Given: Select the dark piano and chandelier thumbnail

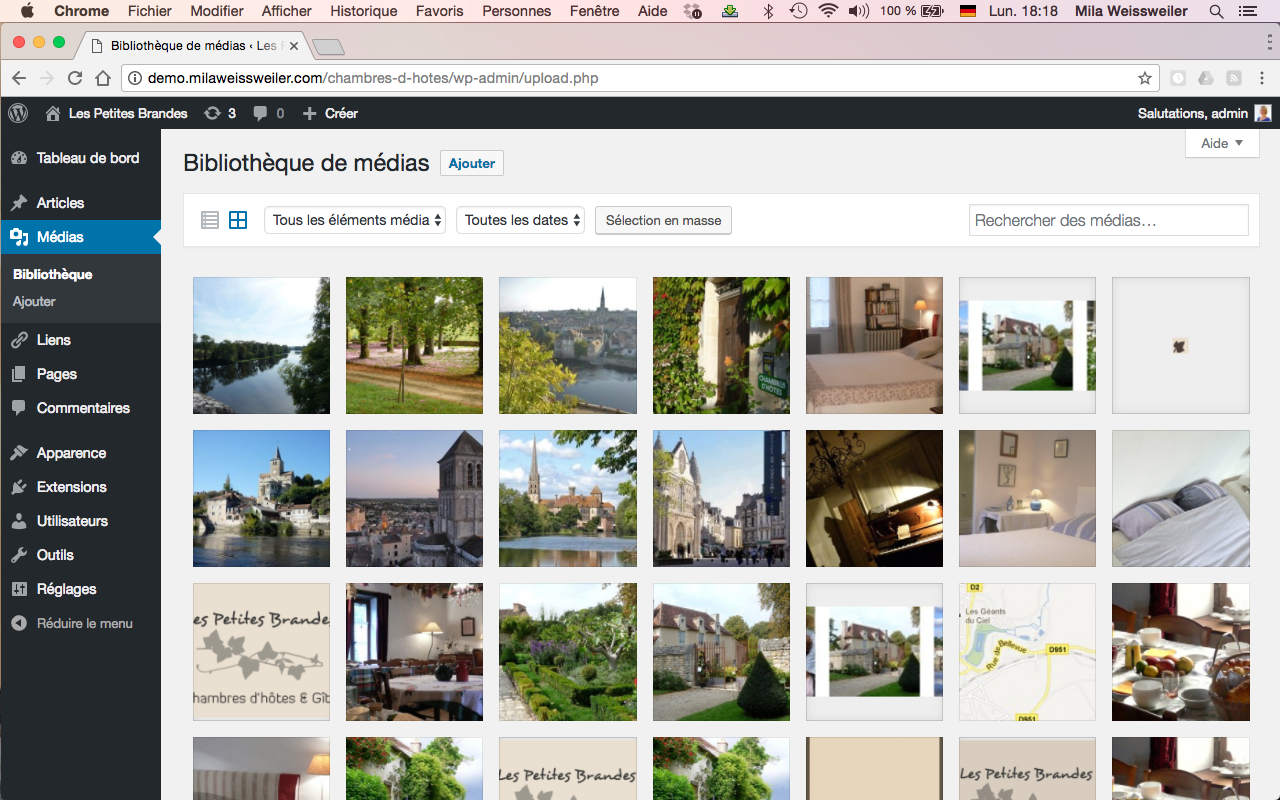Looking at the screenshot, I should pyautogui.click(x=874, y=498).
